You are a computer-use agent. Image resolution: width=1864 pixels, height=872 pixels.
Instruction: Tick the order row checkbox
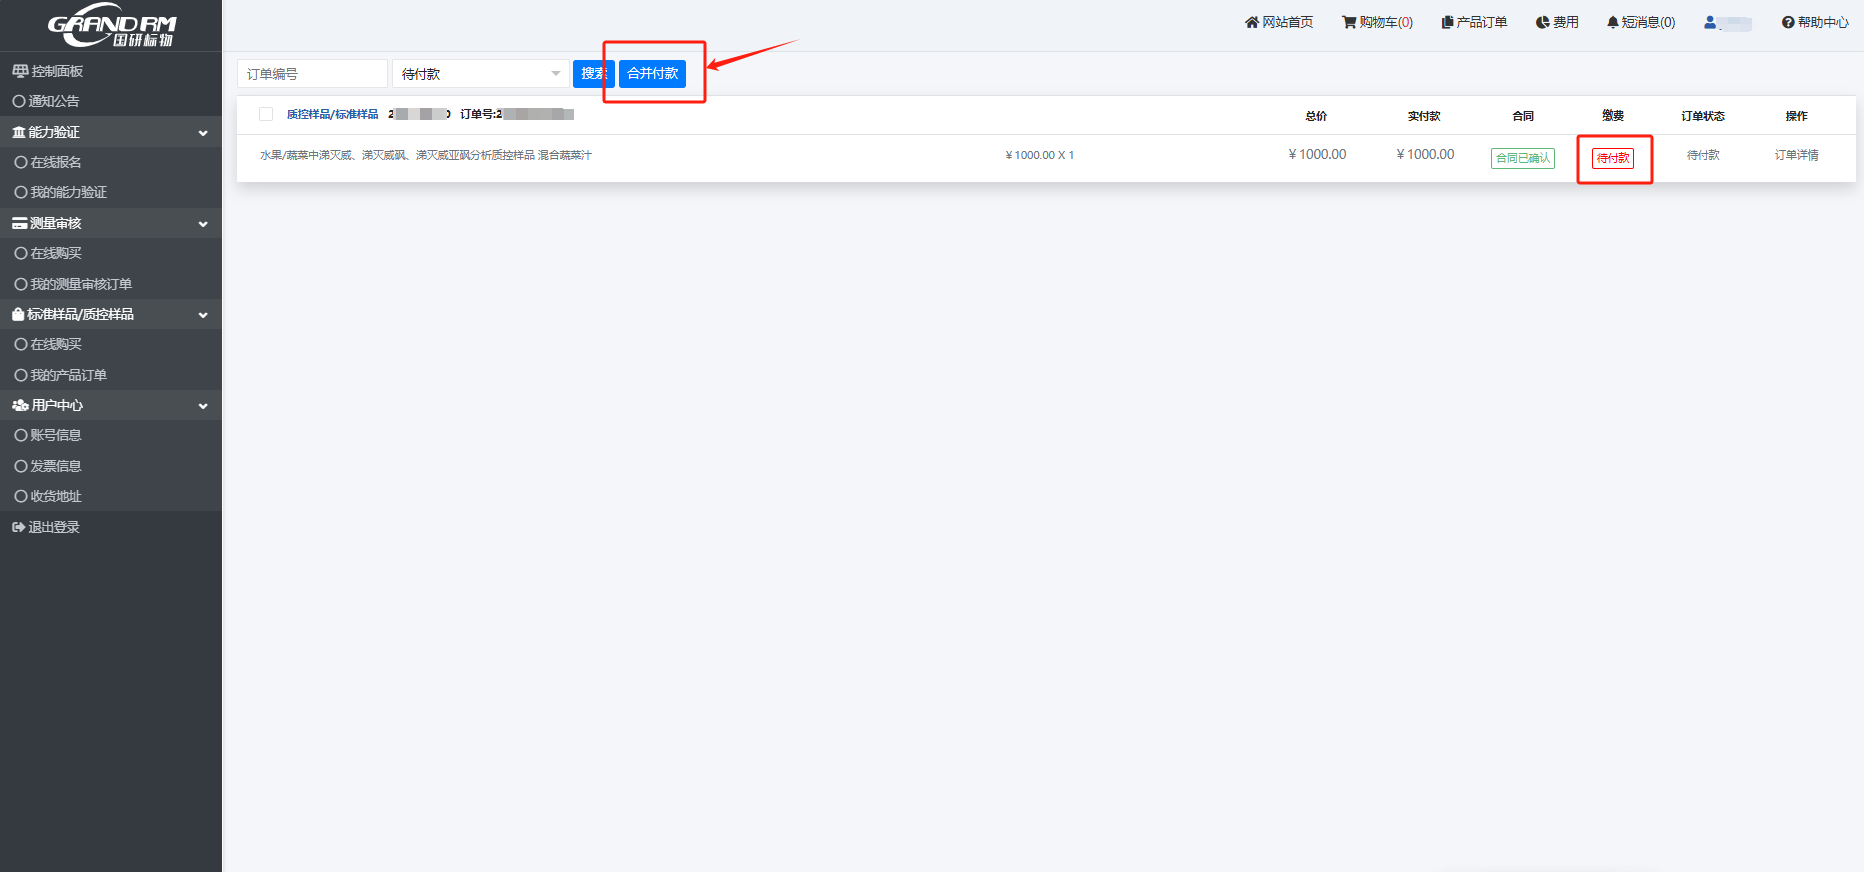coord(266,114)
